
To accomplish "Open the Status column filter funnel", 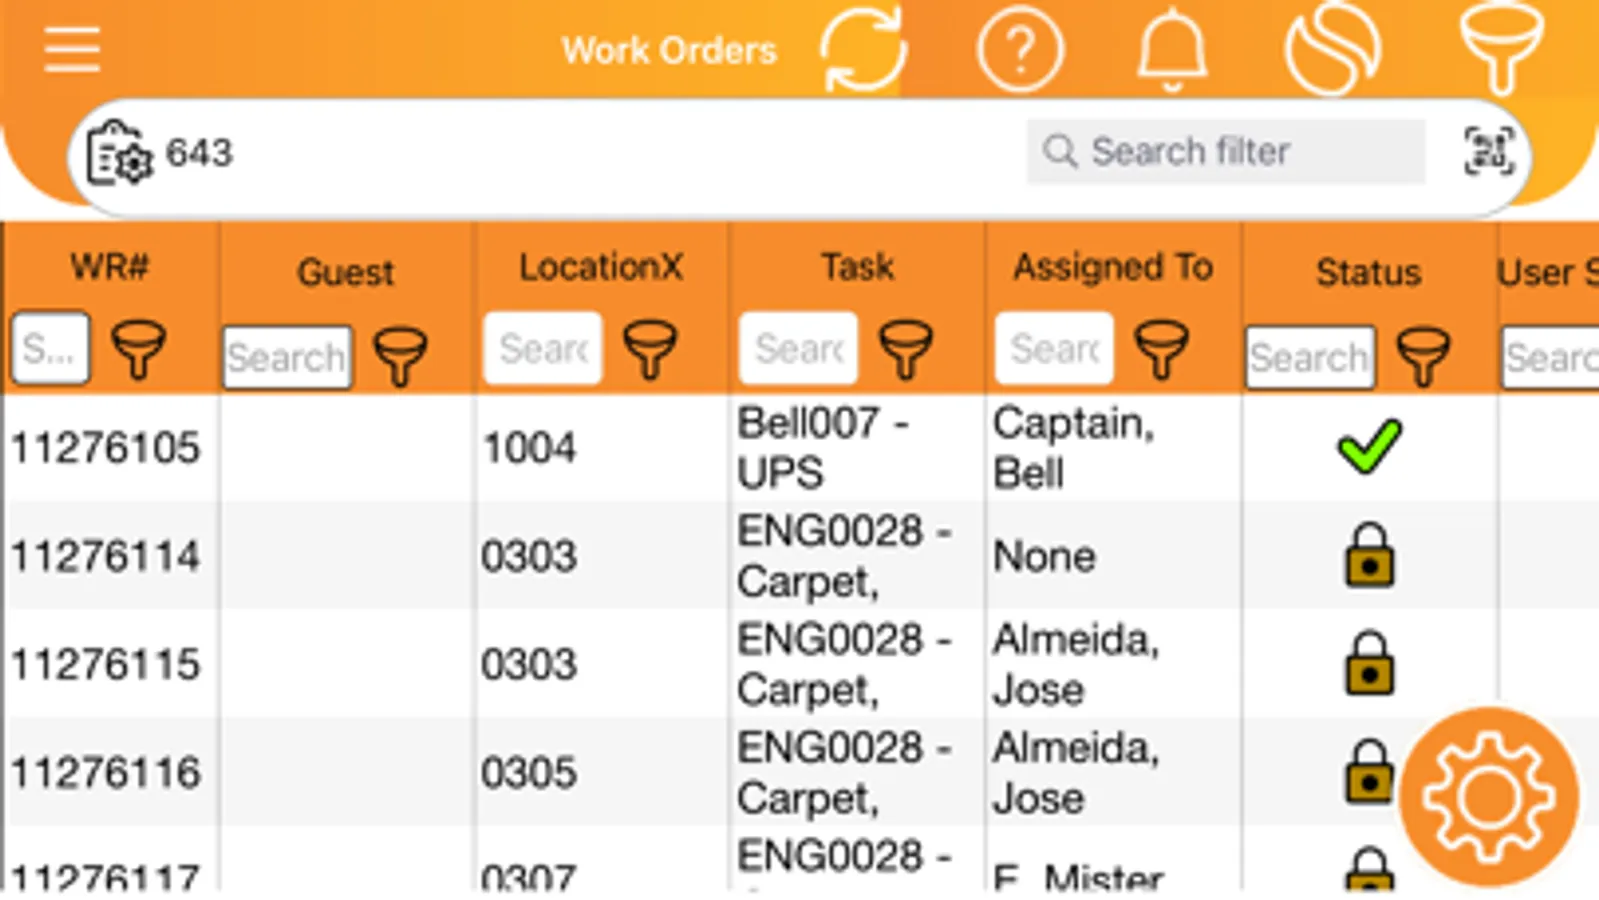I will click(1423, 356).
